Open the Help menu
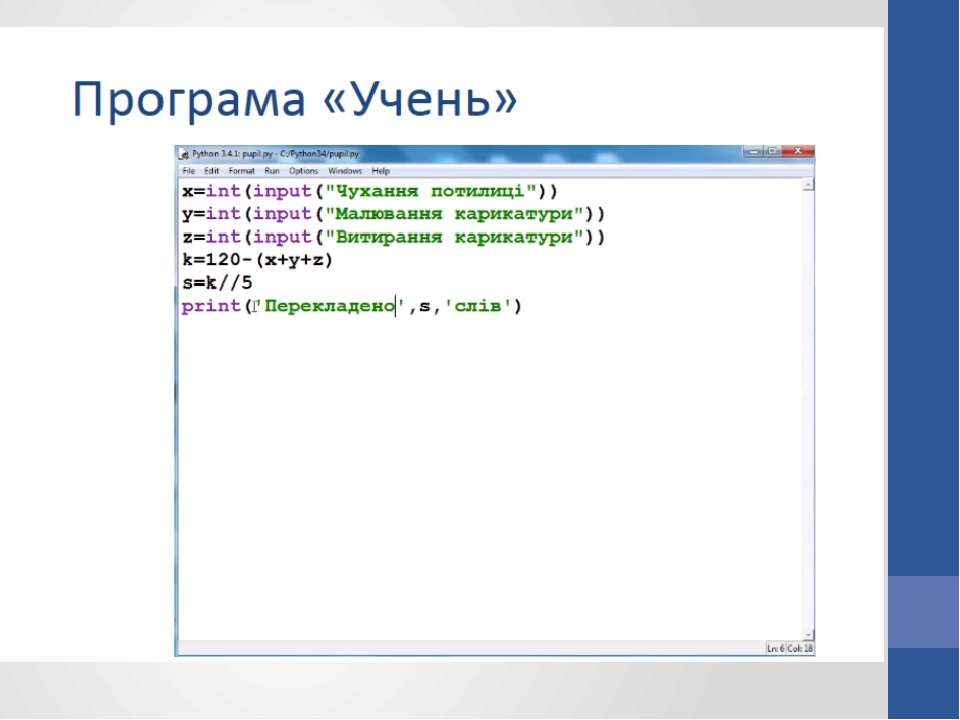Screen dimensions: 960x720 point(379,170)
